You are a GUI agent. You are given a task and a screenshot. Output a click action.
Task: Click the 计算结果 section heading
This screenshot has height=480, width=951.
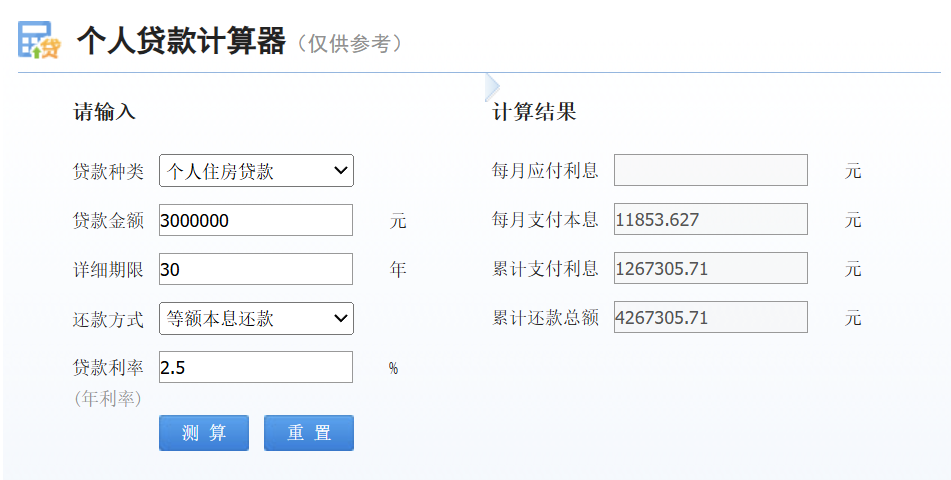pos(534,112)
